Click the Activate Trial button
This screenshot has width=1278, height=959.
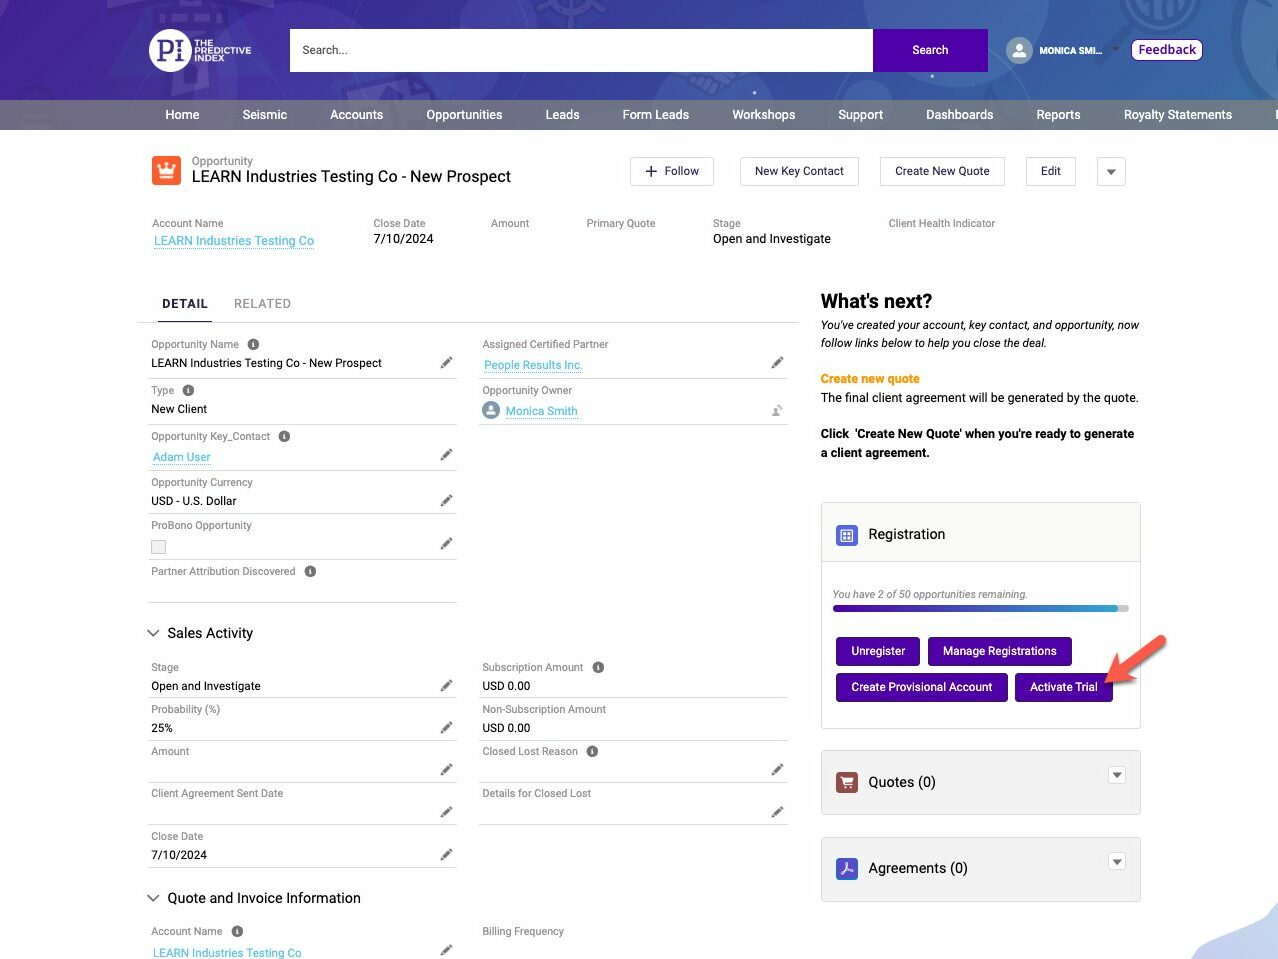tap(1063, 687)
